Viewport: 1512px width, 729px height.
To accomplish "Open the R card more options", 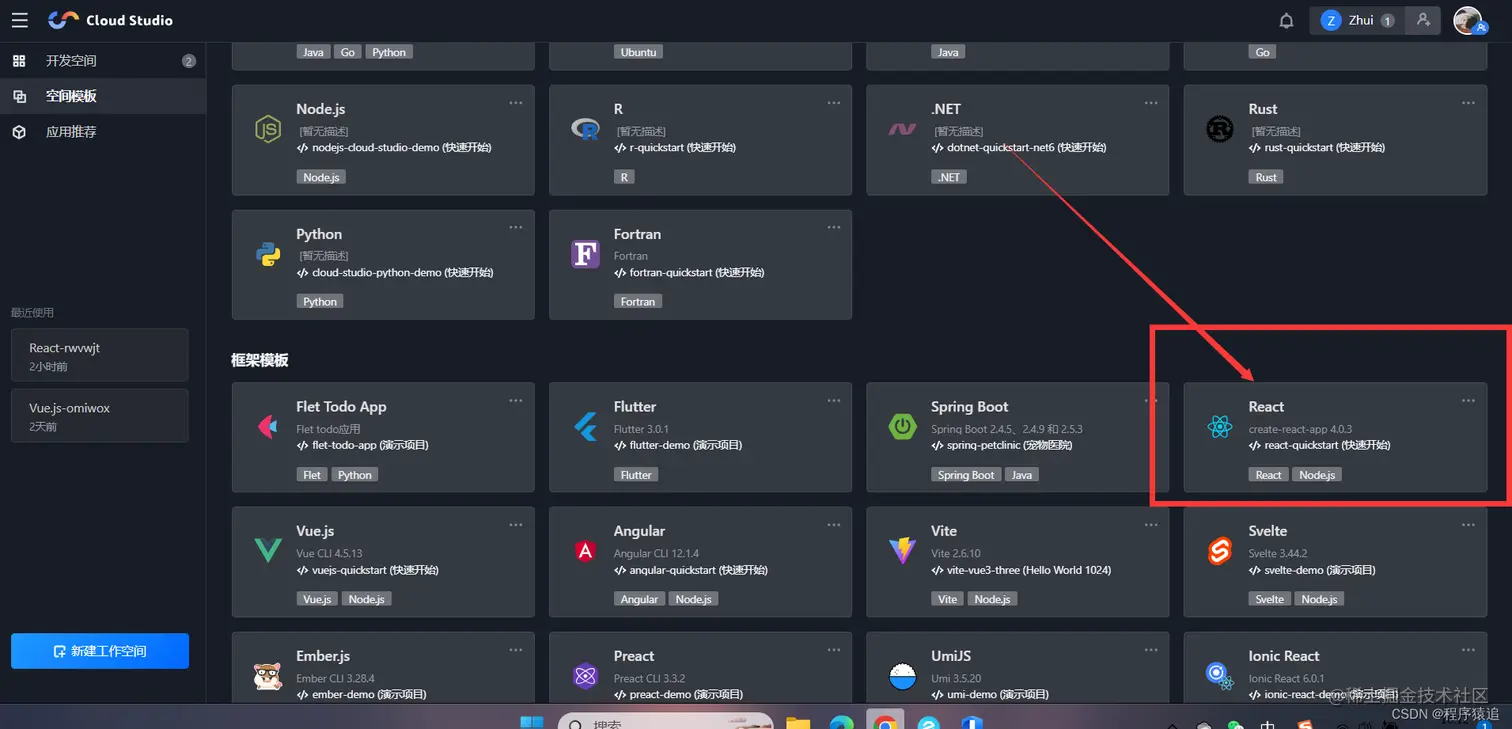I will point(834,103).
